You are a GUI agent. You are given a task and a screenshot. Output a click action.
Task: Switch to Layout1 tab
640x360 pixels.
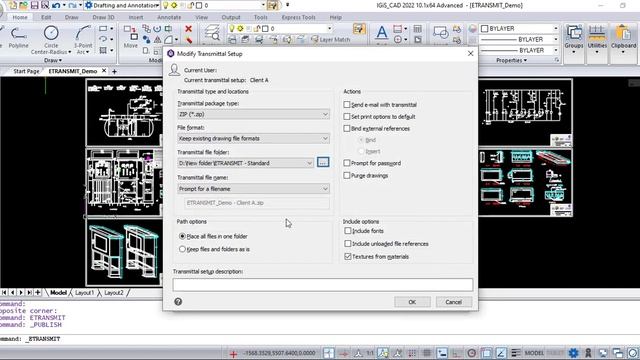pyautogui.click(x=84, y=293)
